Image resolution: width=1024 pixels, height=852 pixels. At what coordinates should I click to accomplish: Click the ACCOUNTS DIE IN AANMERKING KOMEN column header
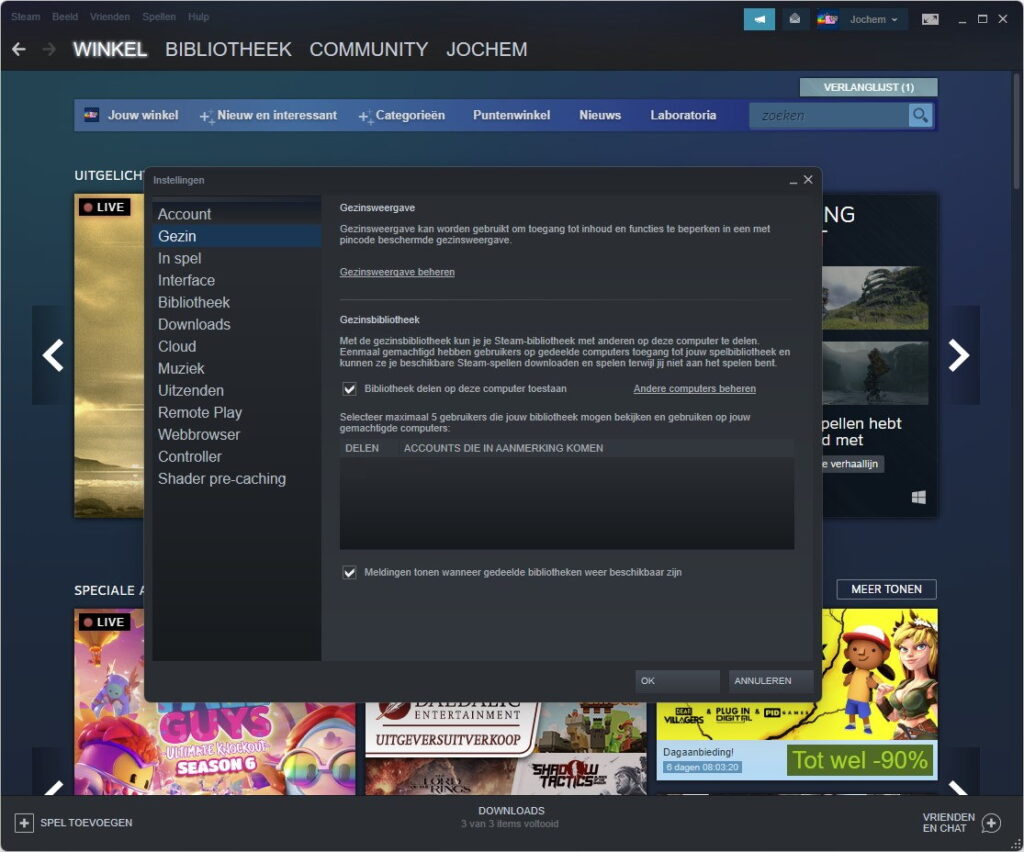(x=503, y=449)
